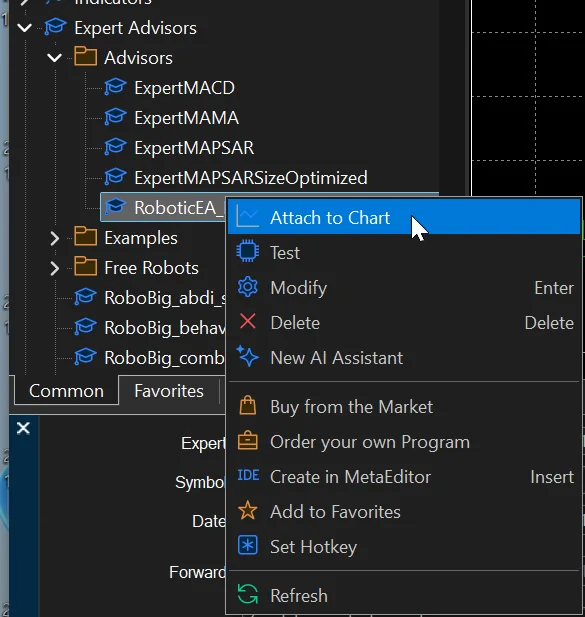The image size is (585, 617).
Task: Select ExpertMACD in the tree
Action: (184, 88)
